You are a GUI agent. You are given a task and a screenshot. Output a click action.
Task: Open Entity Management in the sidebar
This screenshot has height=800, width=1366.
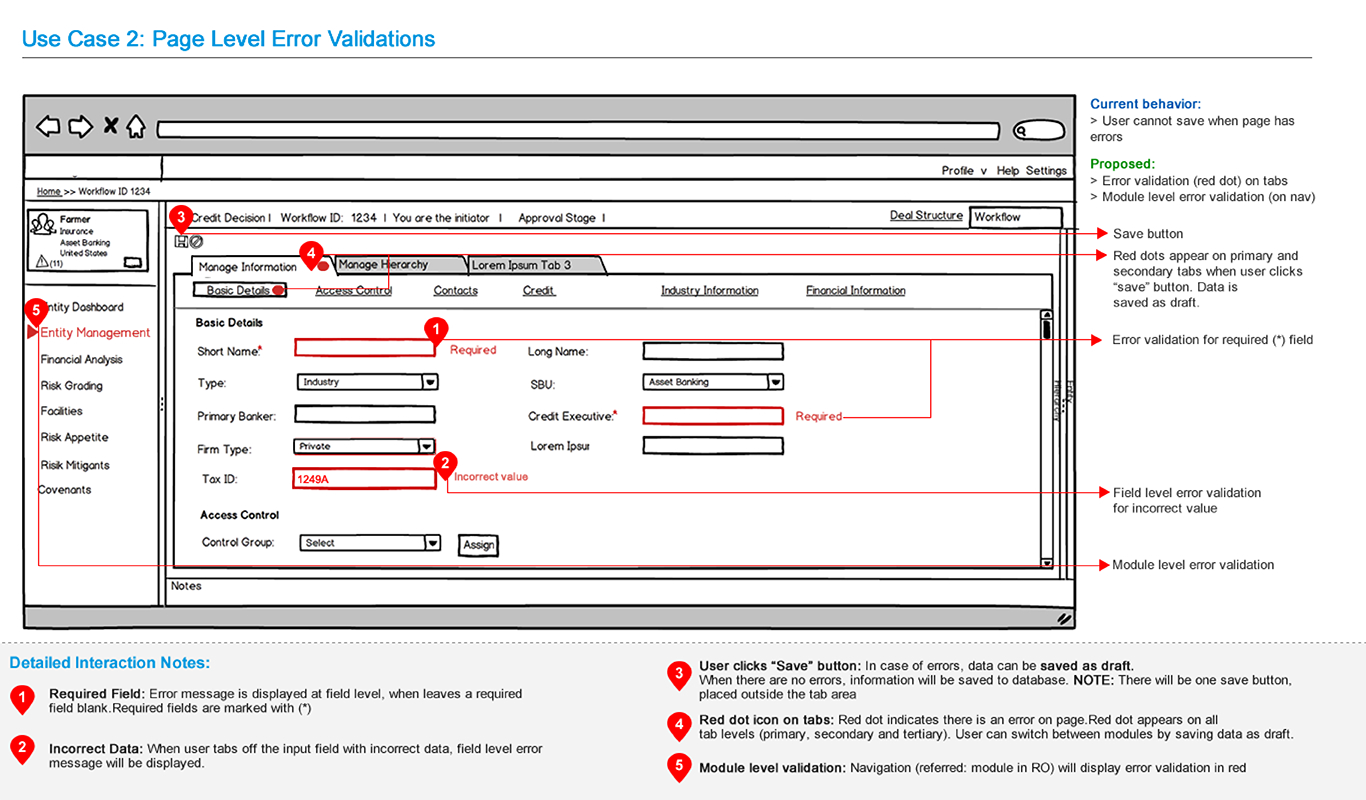pos(95,333)
